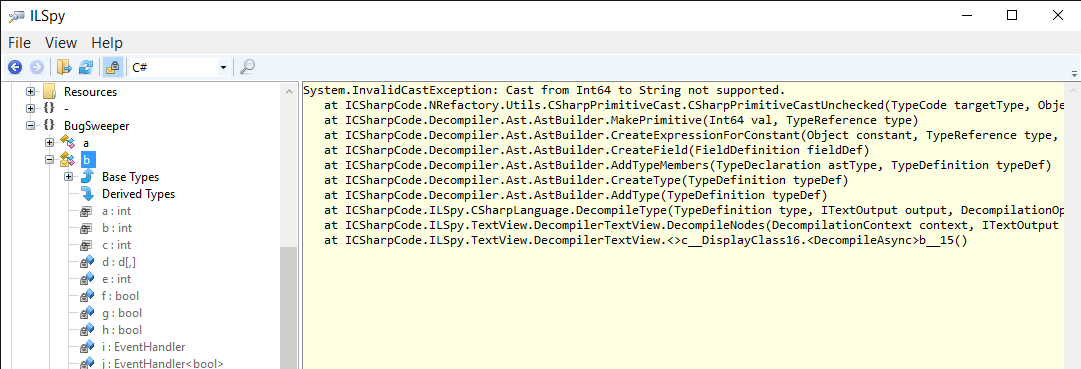Open the Help menu
1081x369 pixels.
coord(107,43)
